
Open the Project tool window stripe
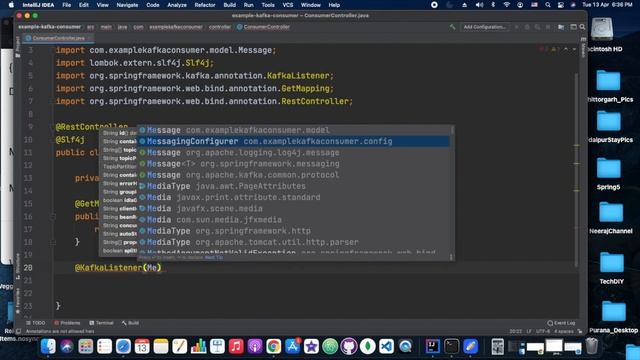pos(18,46)
